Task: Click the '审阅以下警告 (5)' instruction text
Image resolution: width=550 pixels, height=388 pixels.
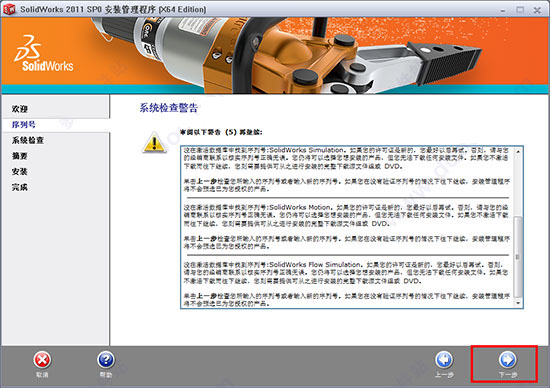Action: 221,132
